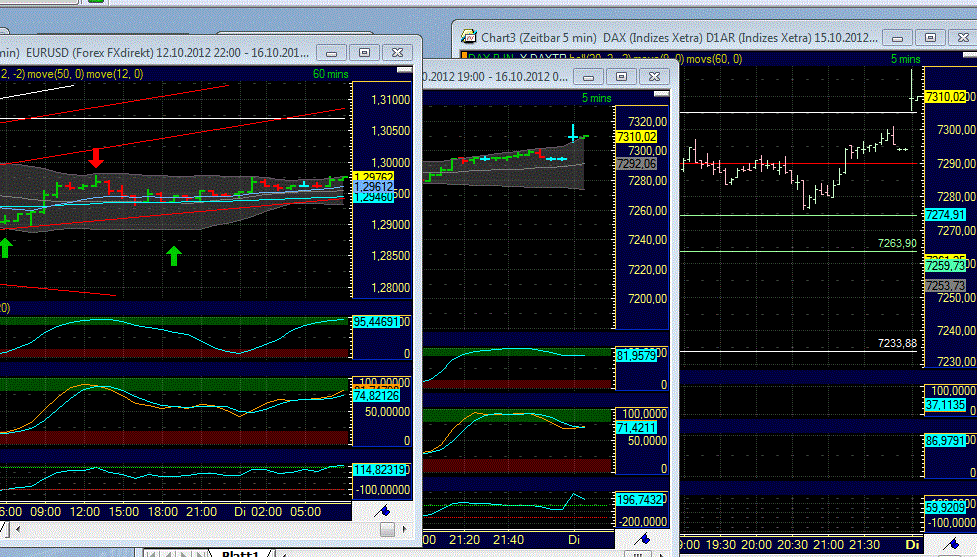Click the blue 1,29612 price tag
Screen dimensions: 977x557
[373, 187]
